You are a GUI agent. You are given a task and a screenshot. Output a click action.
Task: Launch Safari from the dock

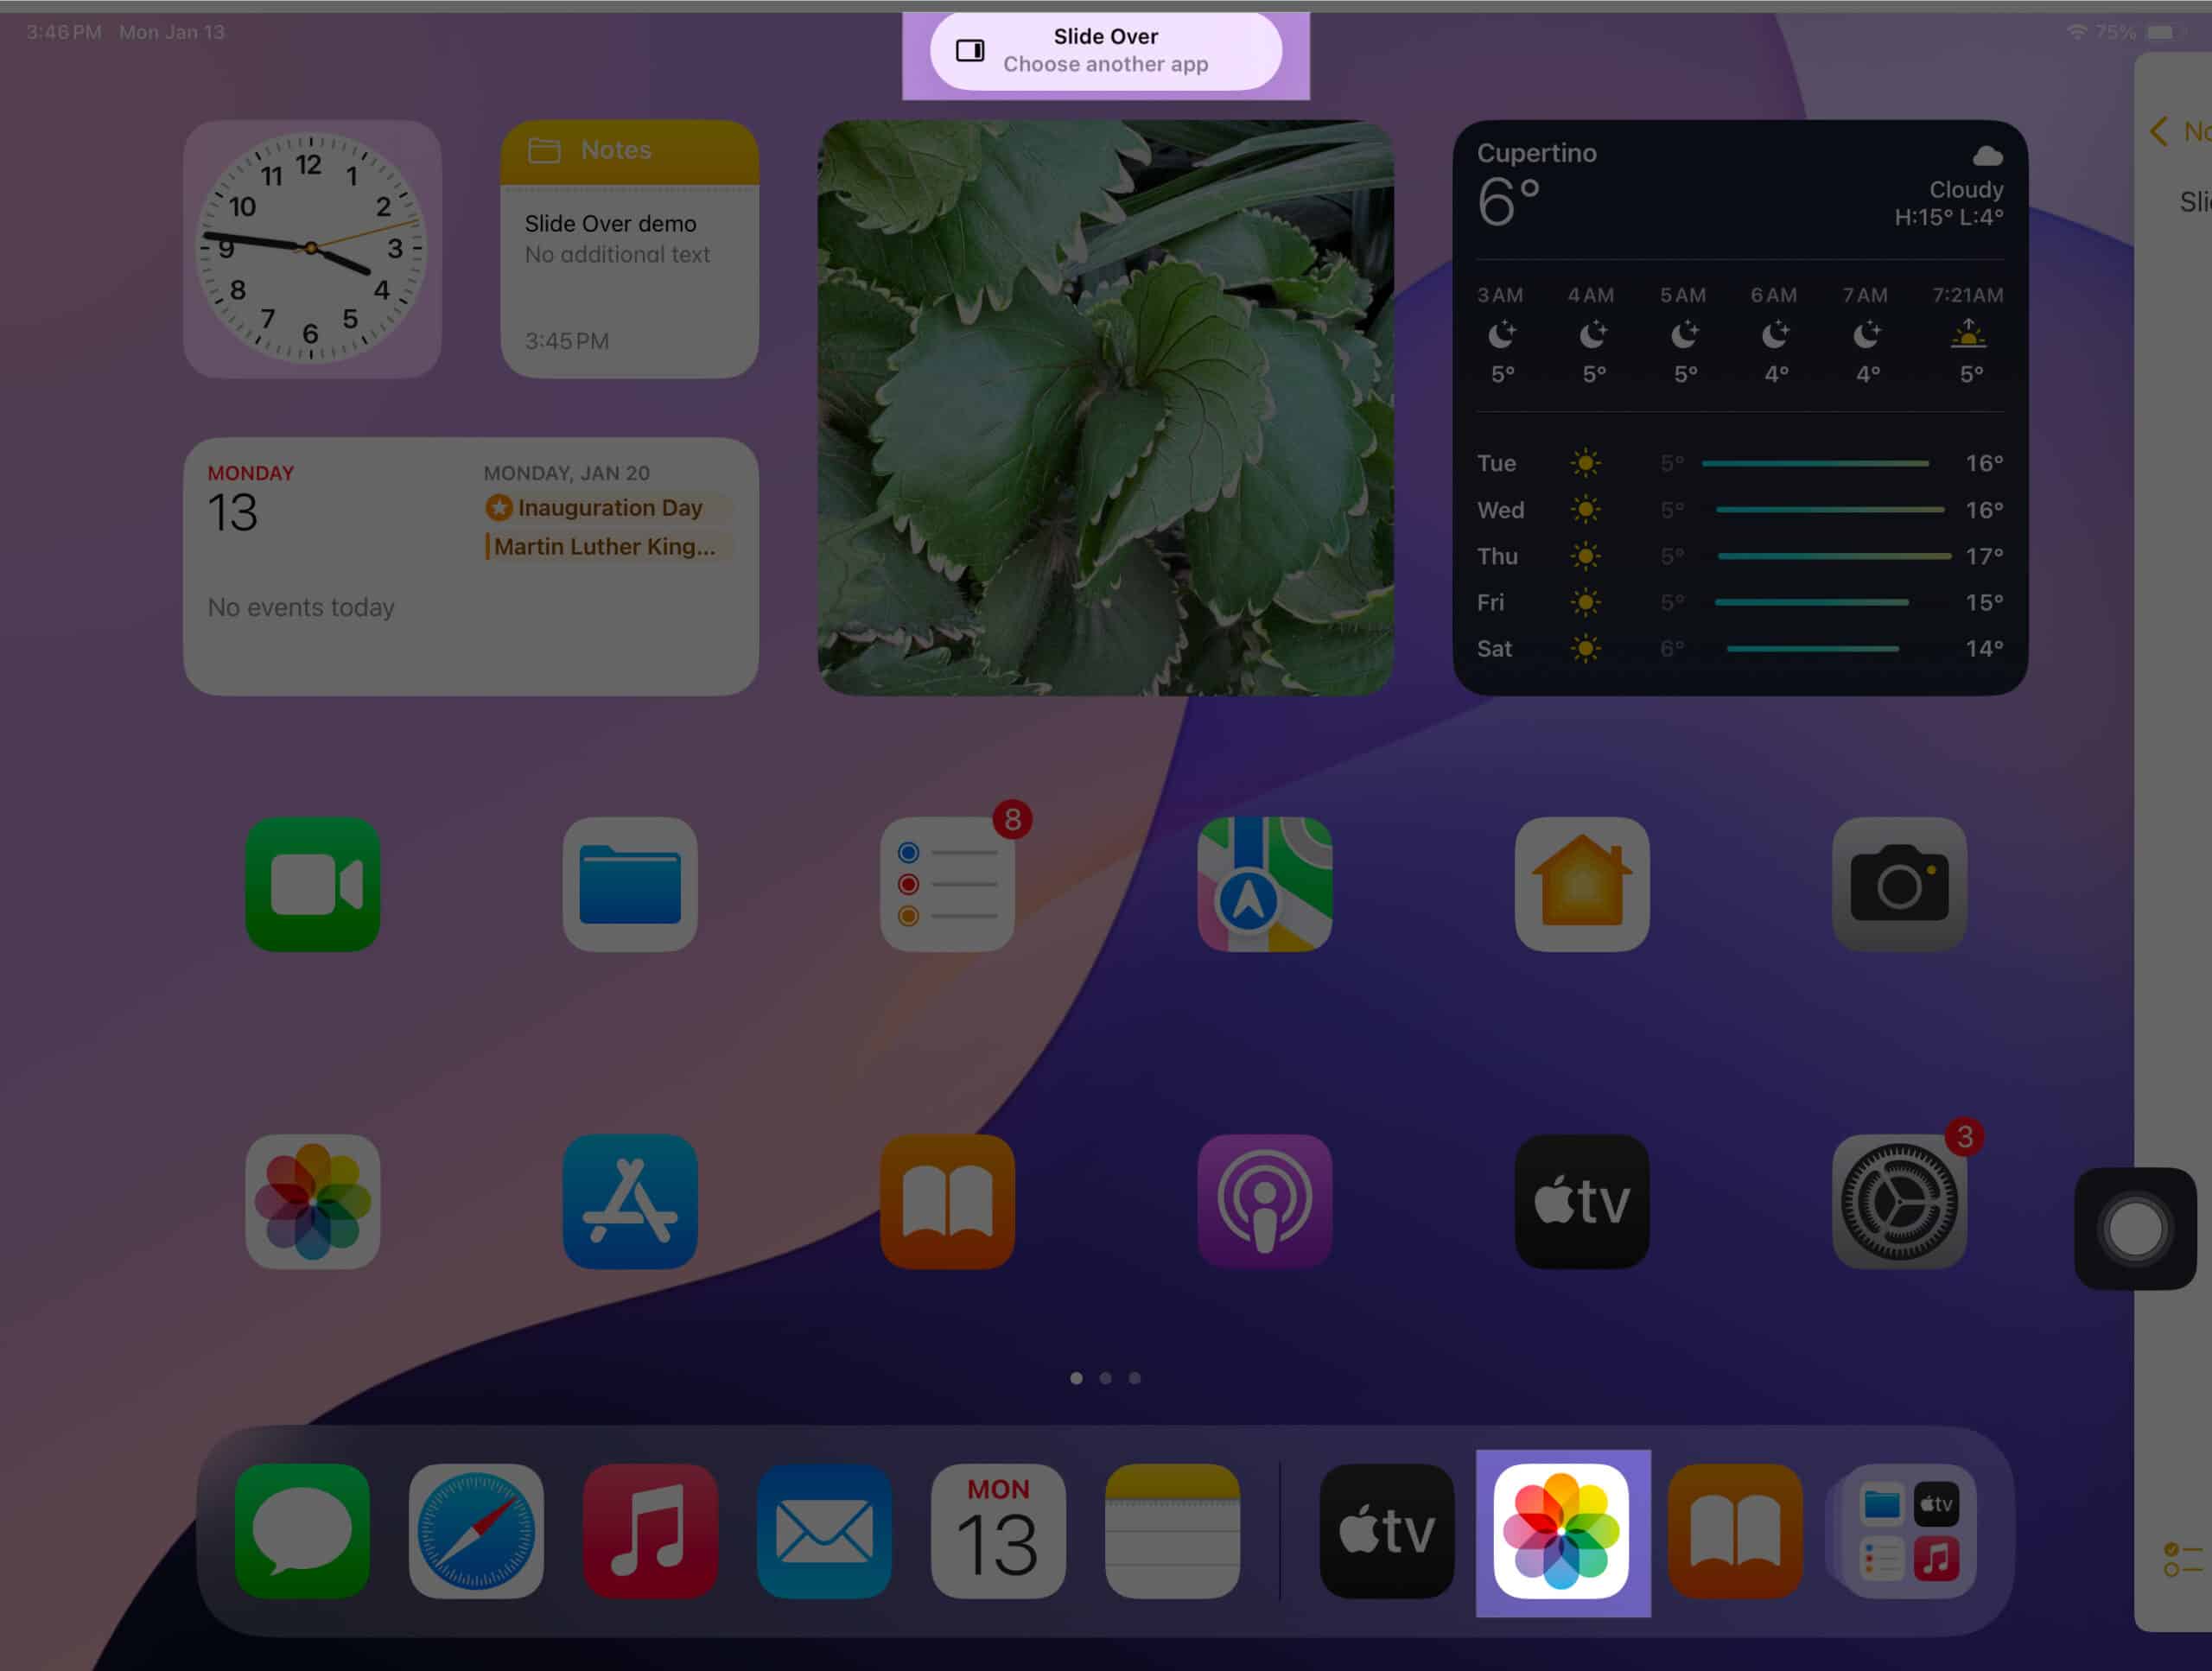point(476,1531)
